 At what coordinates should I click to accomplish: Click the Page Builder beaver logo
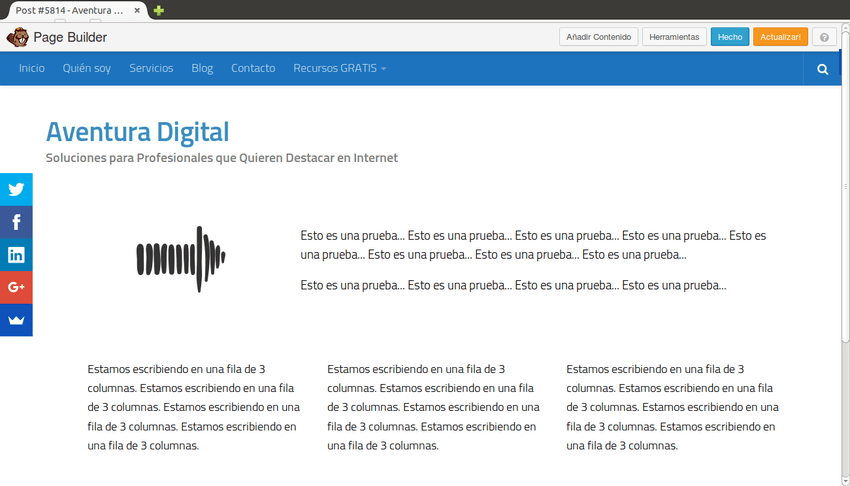(17, 38)
